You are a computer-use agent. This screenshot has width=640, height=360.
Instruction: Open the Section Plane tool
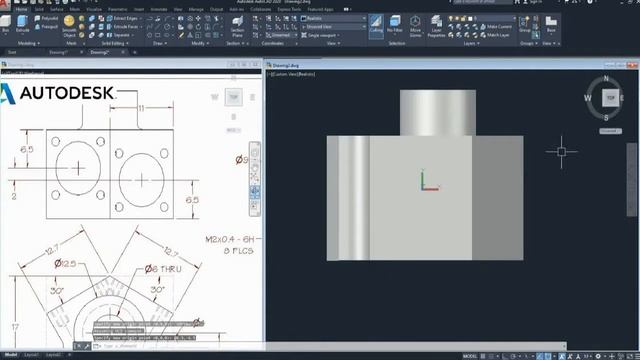[238, 27]
